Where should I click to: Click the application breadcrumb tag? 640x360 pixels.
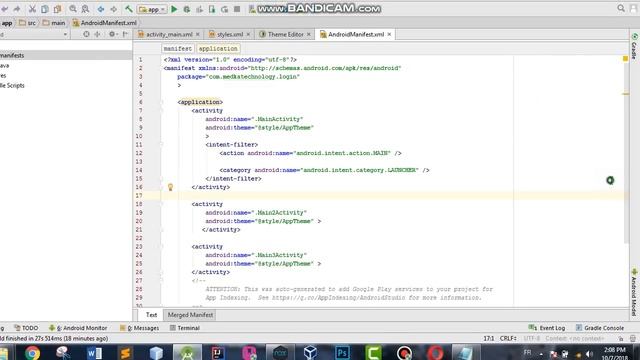click(x=218, y=49)
